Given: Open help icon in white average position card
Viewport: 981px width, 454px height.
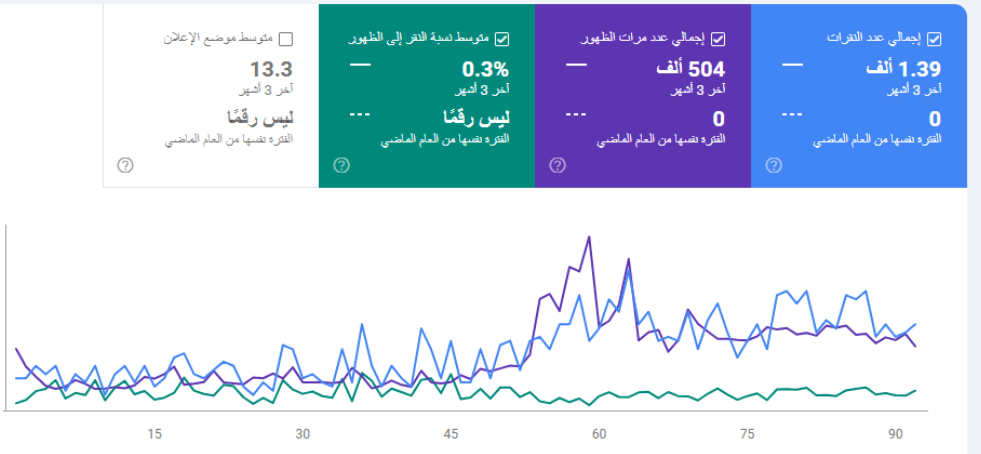Looking at the screenshot, I should (x=125, y=166).
